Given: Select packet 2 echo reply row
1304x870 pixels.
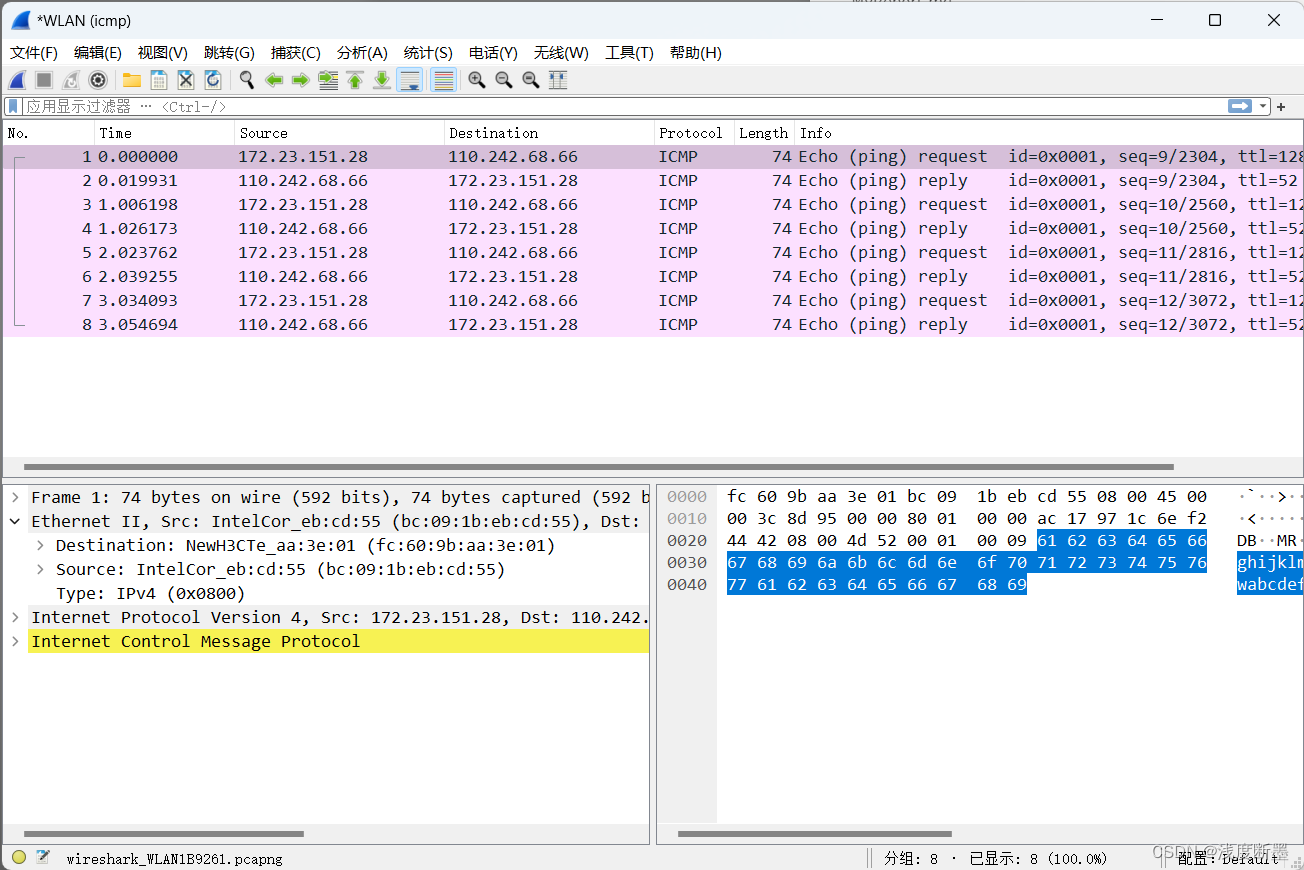Looking at the screenshot, I should pos(652,181).
